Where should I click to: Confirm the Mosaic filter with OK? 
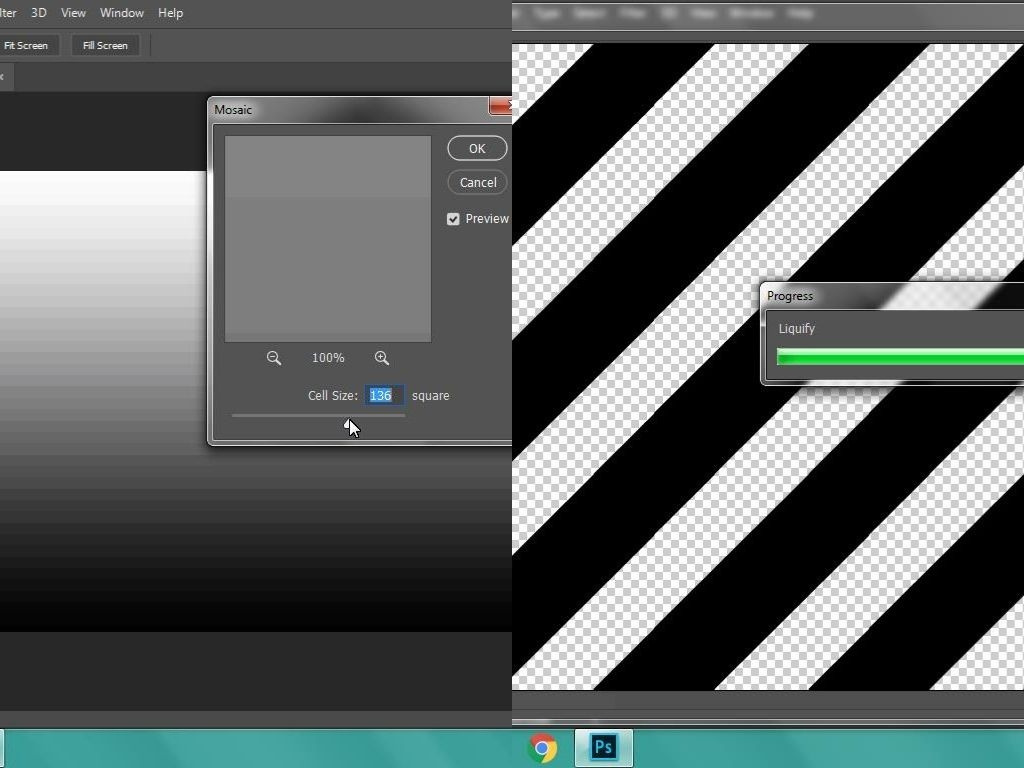[x=477, y=148]
